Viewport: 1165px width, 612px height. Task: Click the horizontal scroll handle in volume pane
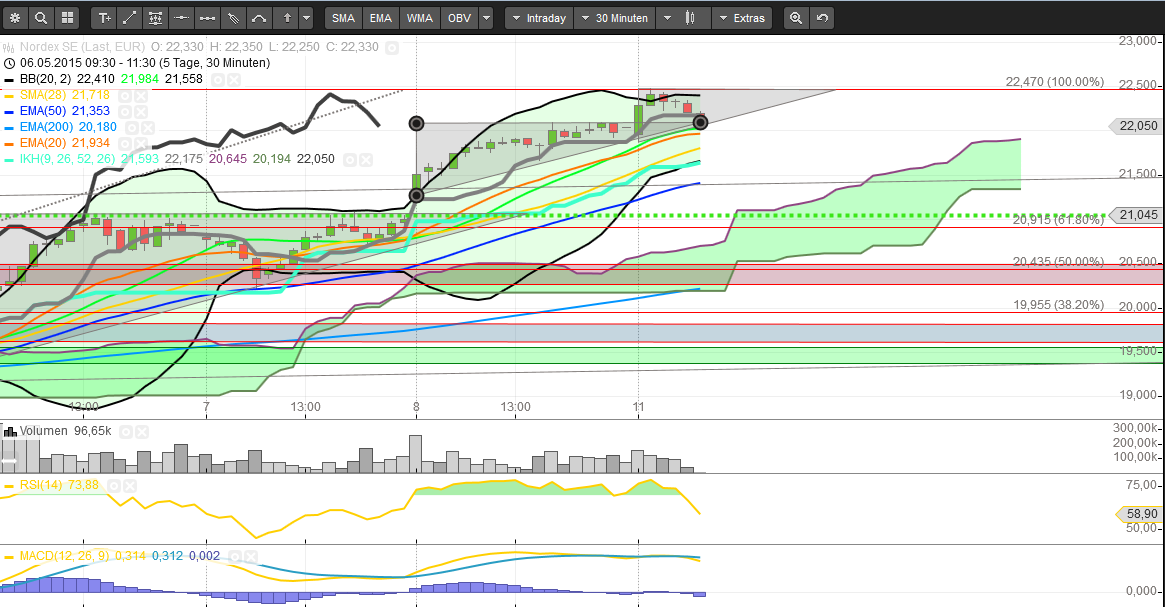click(x=9, y=461)
